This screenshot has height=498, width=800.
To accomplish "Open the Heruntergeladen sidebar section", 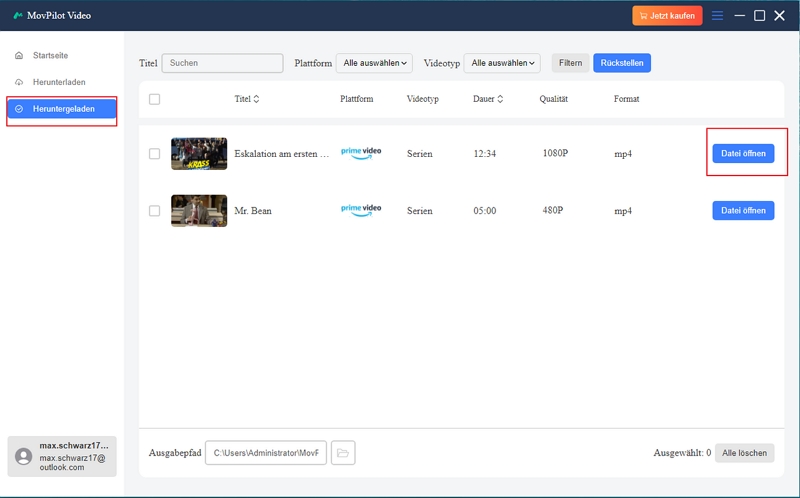I will click(x=62, y=109).
